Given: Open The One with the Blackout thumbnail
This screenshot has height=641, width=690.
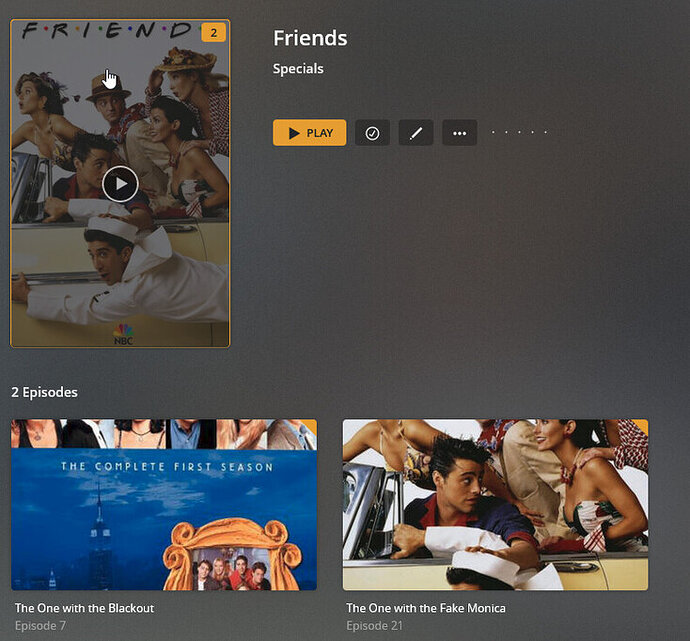Looking at the screenshot, I should (x=164, y=505).
